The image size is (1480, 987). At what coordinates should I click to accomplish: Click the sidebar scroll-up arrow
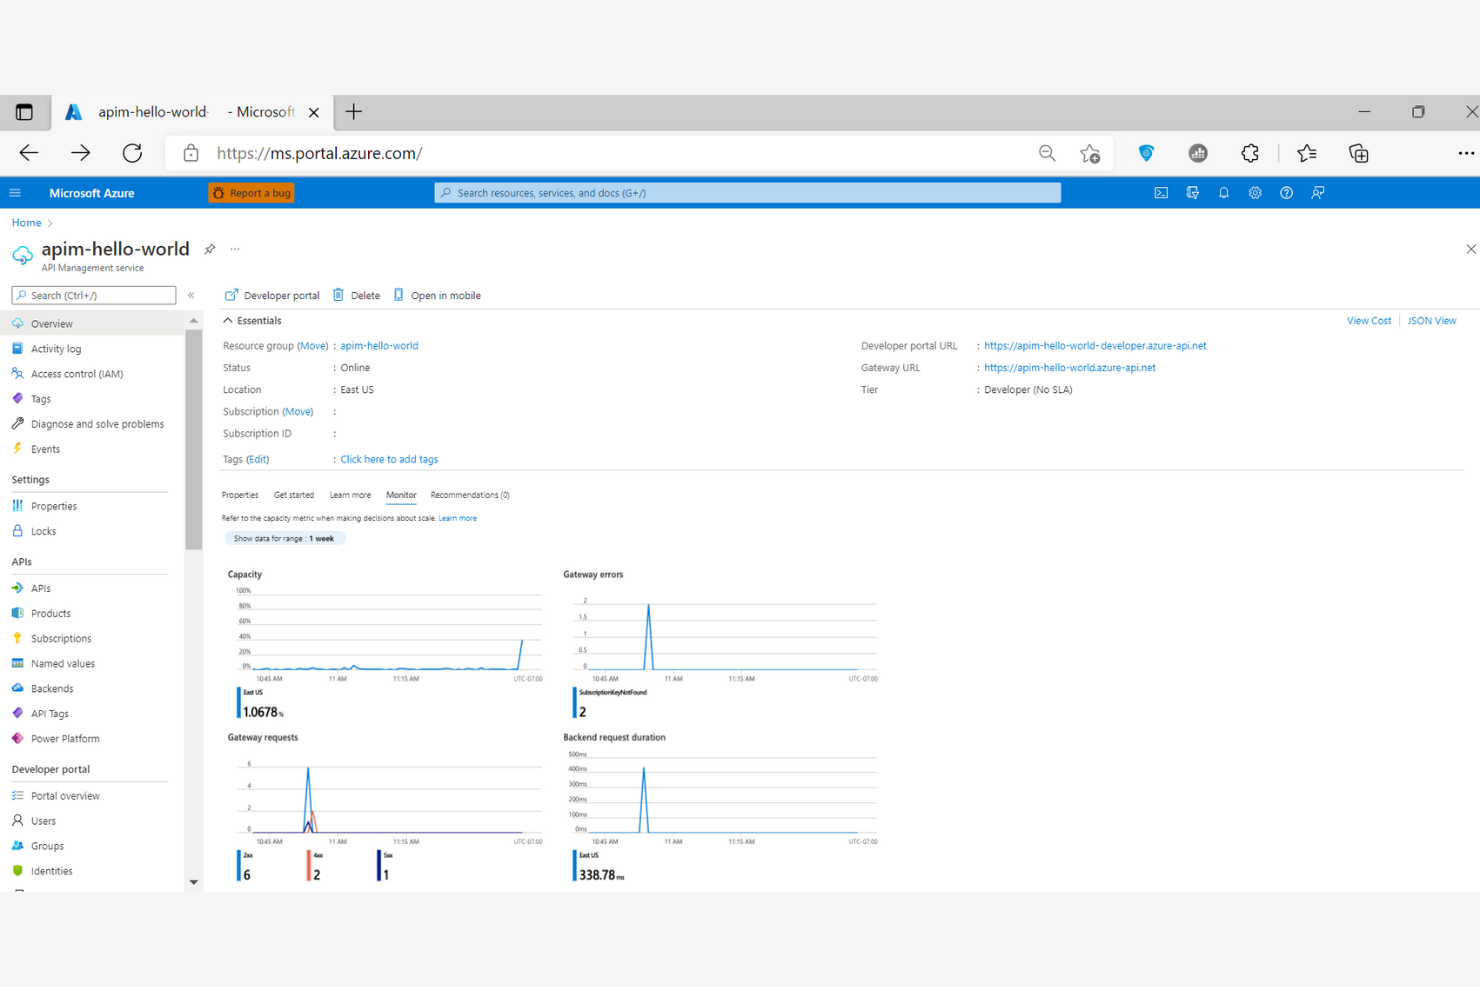[x=193, y=321]
